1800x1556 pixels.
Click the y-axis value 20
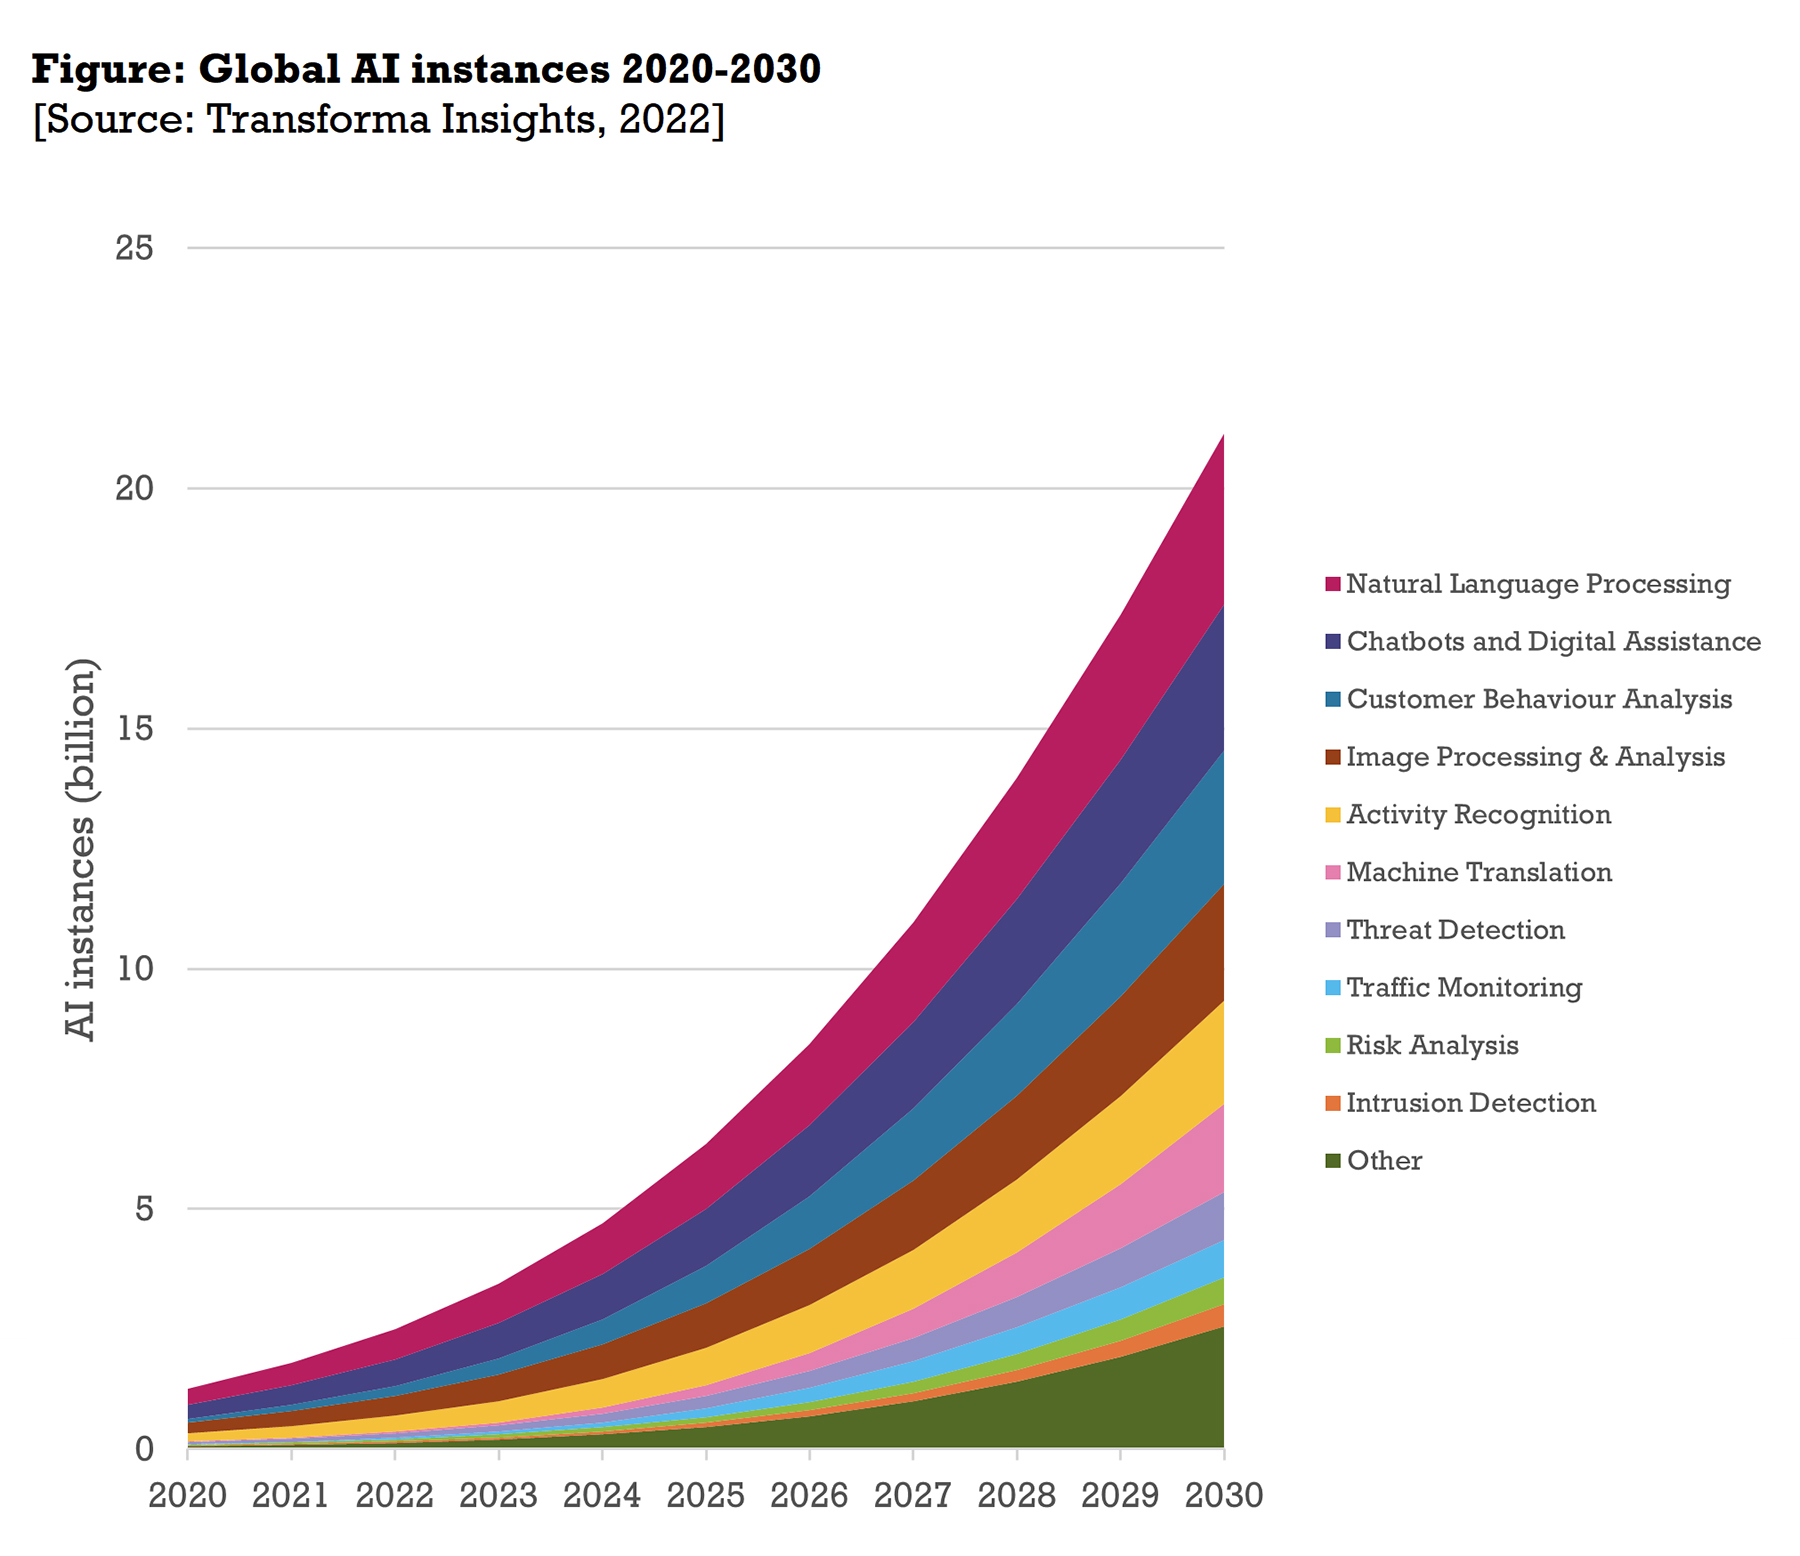135,488
